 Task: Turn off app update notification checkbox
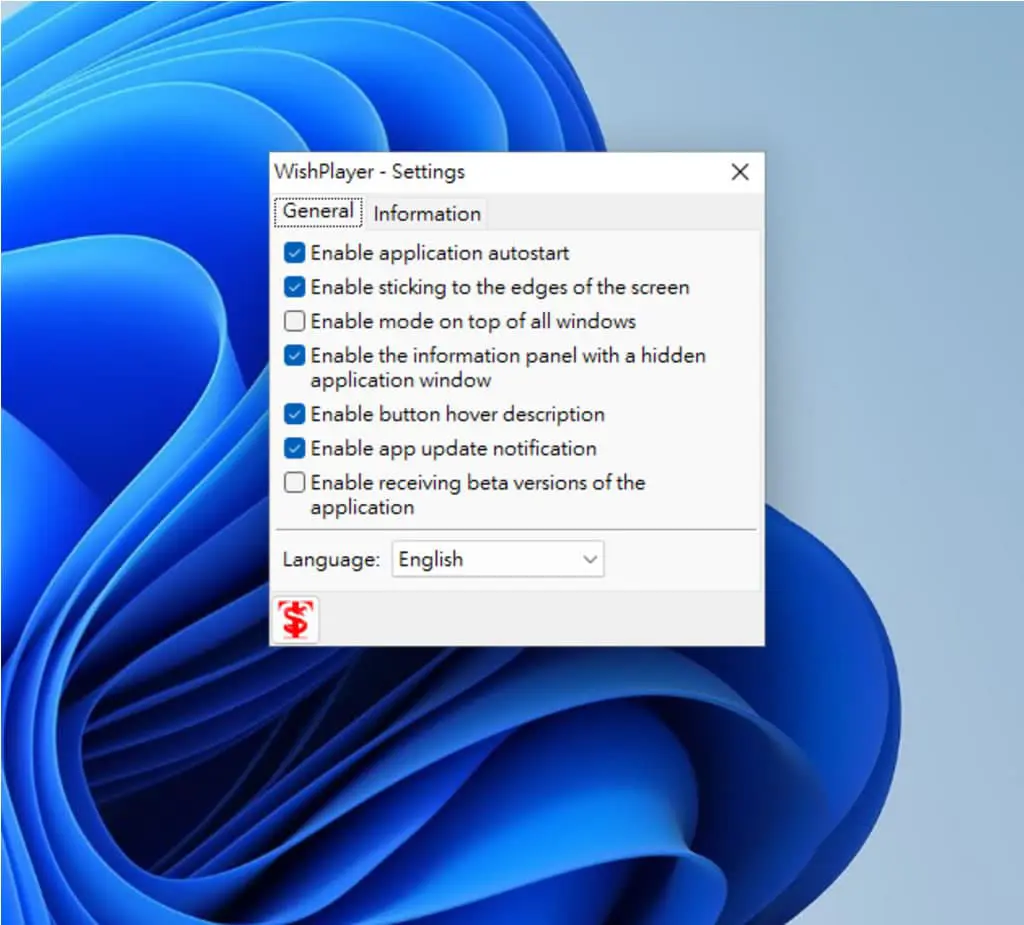point(295,448)
